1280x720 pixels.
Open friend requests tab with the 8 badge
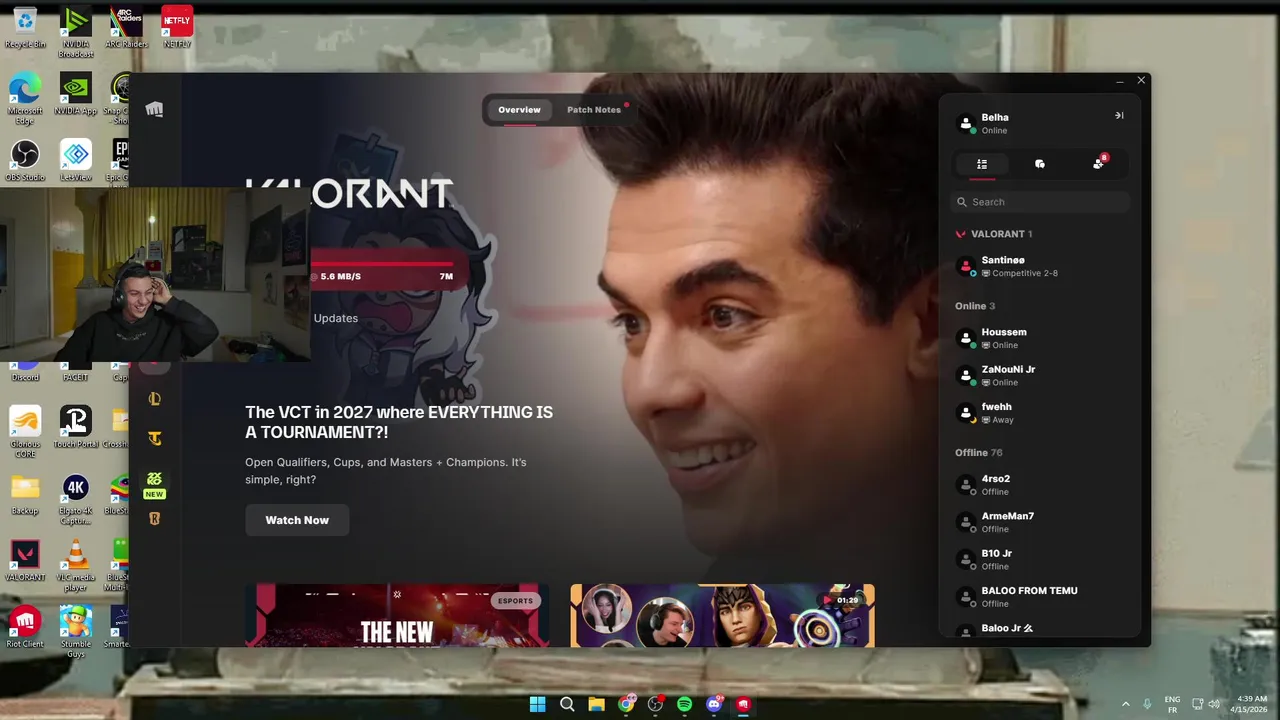[x=1099, y=163]
